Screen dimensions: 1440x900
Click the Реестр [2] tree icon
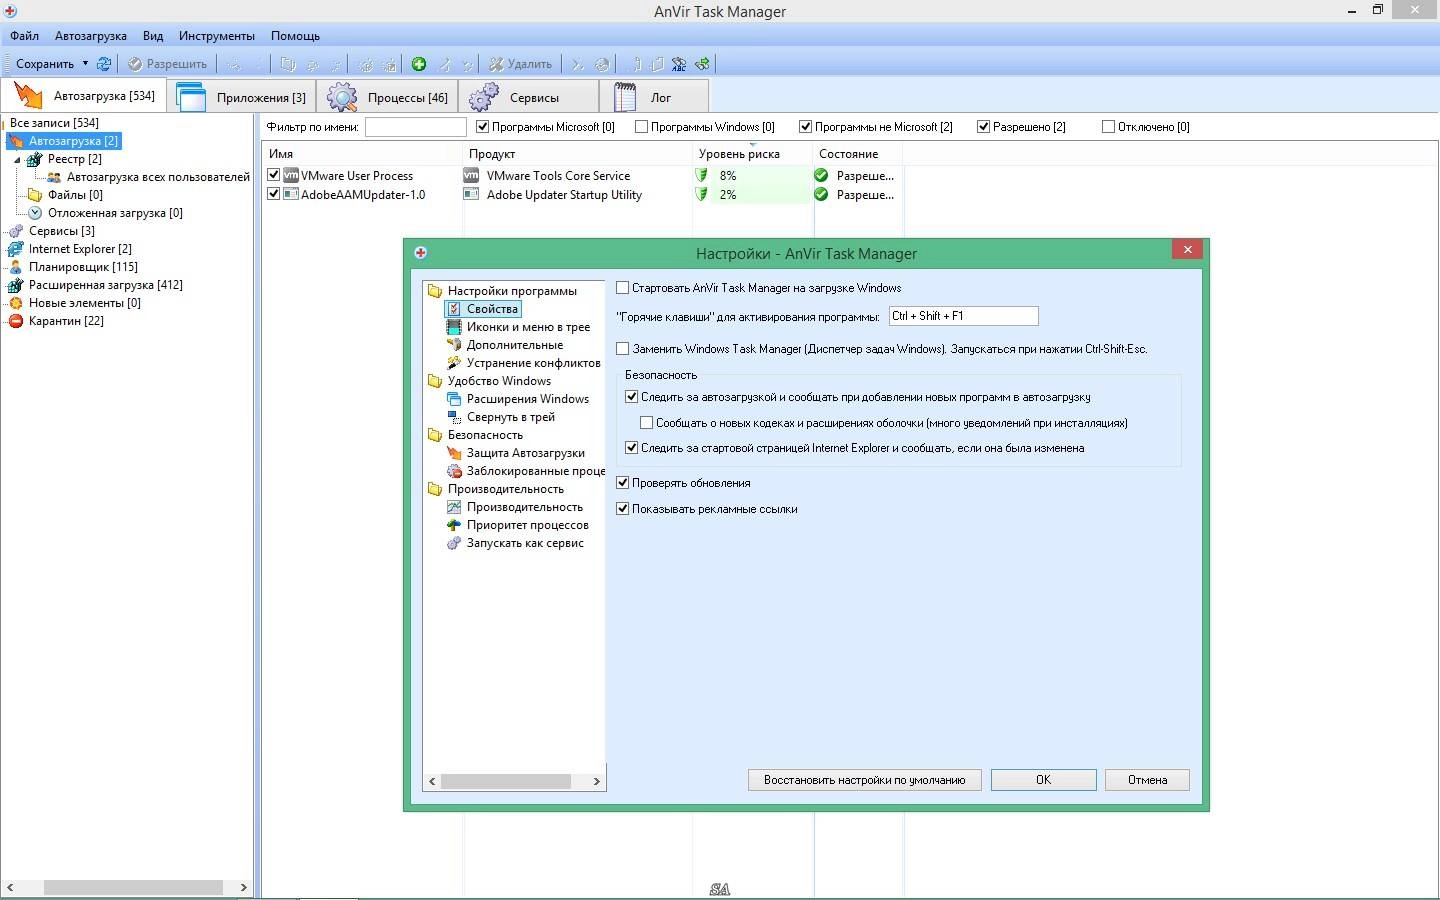tap(35, 159)
